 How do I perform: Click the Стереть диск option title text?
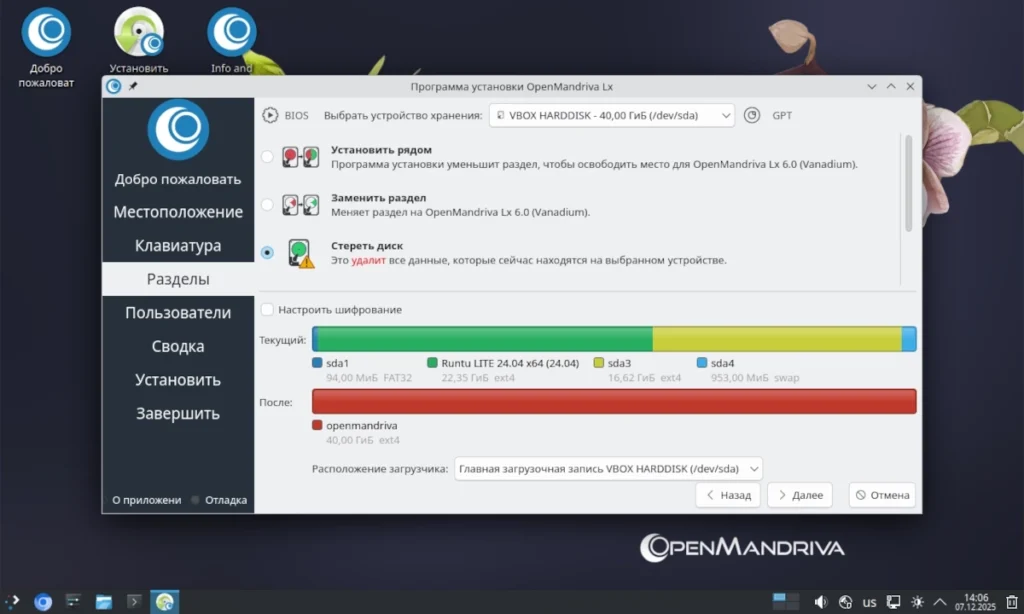coord(367,246)
